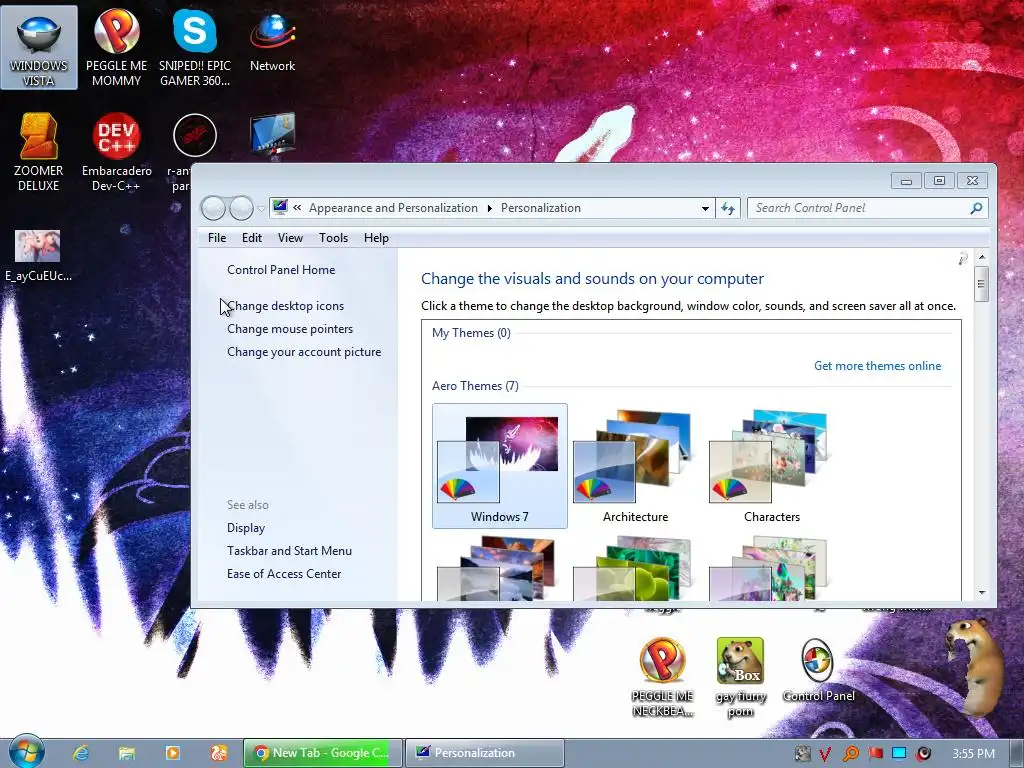Click Get more themes online link

coord(877,366)
